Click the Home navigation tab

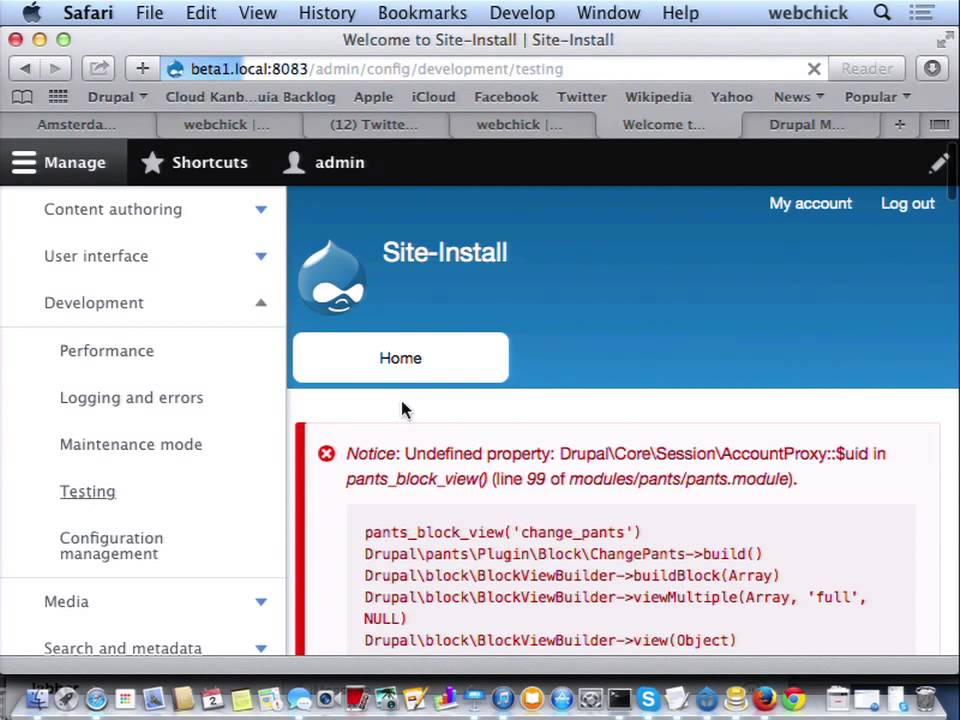400,358
